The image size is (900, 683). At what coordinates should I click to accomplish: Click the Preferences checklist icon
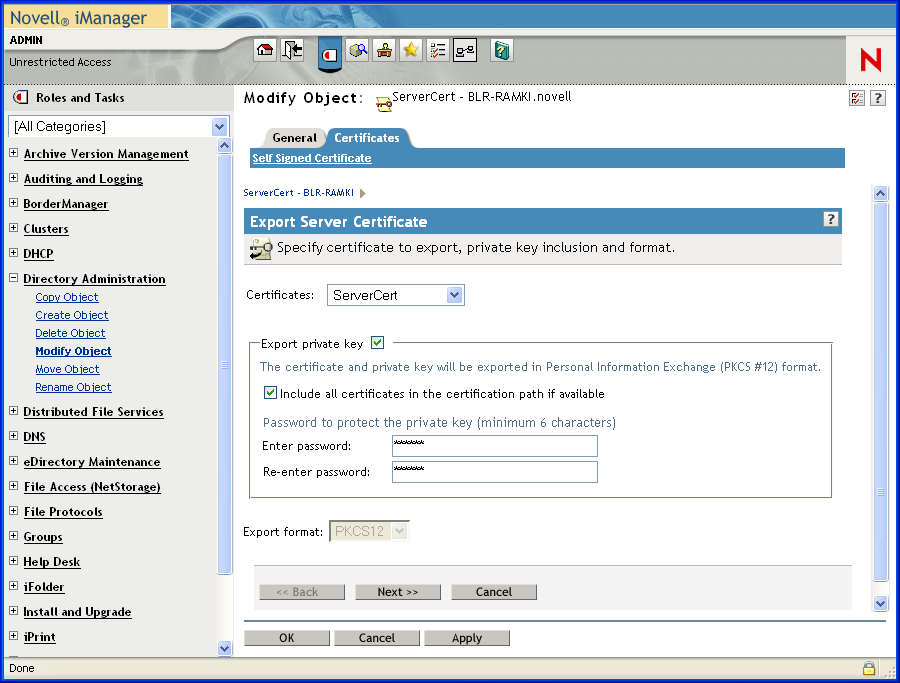[437, 50]
